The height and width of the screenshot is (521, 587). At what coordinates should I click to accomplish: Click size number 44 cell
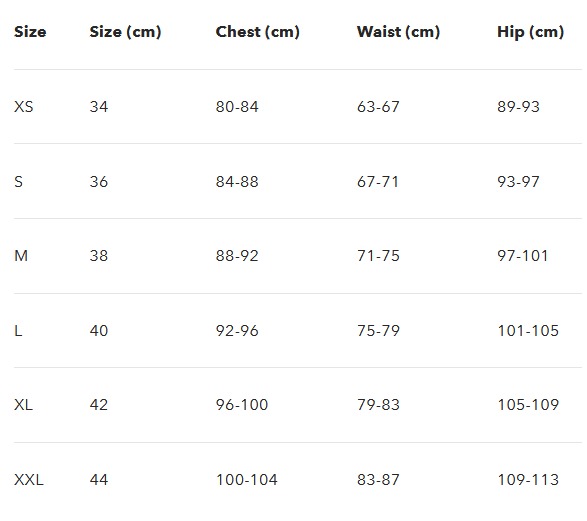coord(99,479)
